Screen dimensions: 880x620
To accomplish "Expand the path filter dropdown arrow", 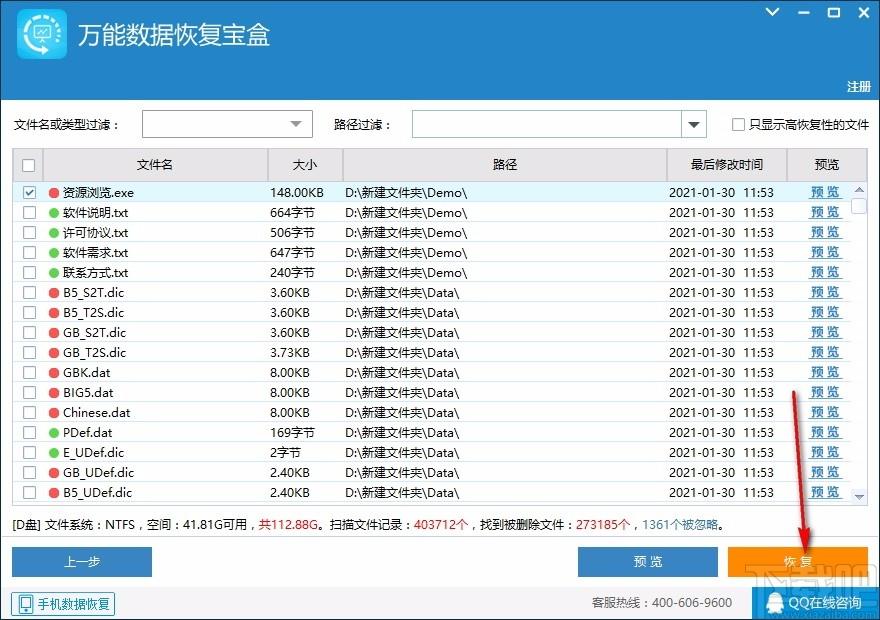I will click(694, 124).
